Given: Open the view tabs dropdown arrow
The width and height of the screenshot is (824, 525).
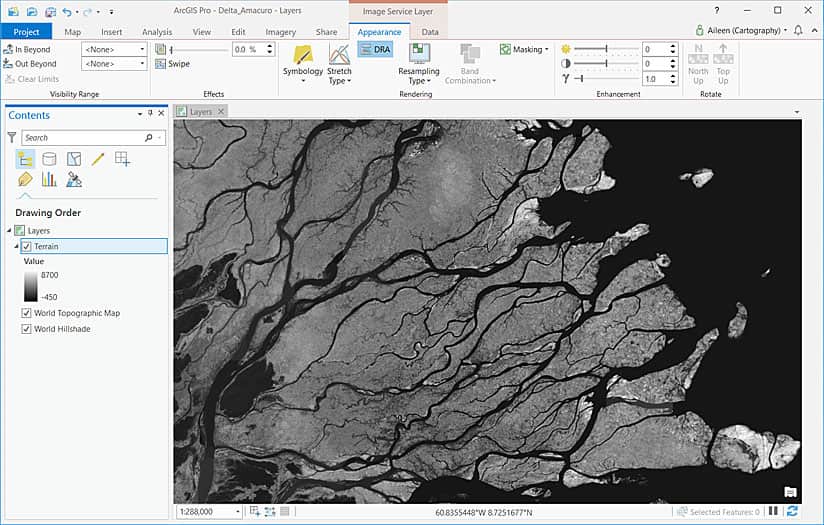Looking at the screenshot, I should [797, 112].
